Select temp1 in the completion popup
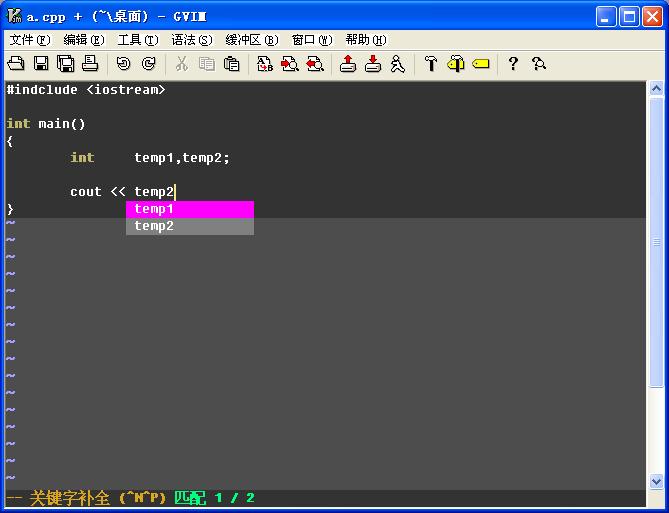This screenshot has width=669, height=513. (x=190, y=209)
